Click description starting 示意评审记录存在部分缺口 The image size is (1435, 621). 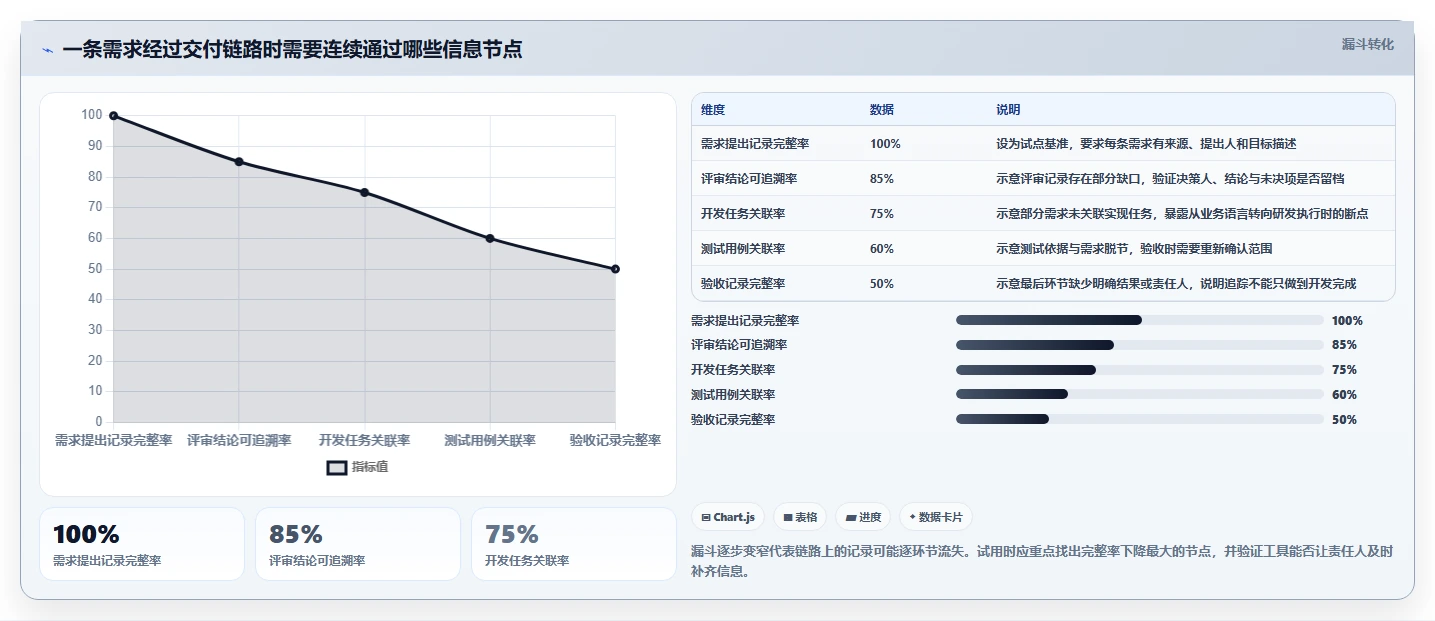(1170, 179)
